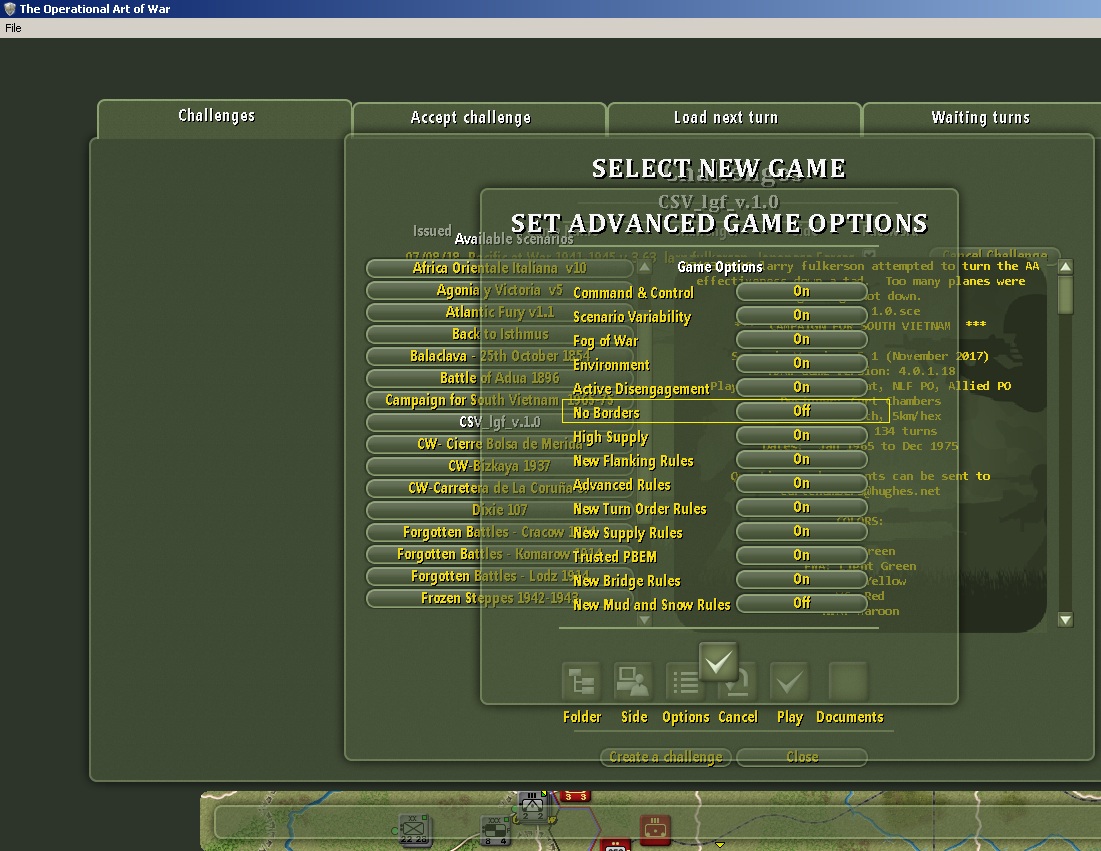
Task: Select the CW-Bizkaya 1937 scenario
Action: tap(499, 466)
